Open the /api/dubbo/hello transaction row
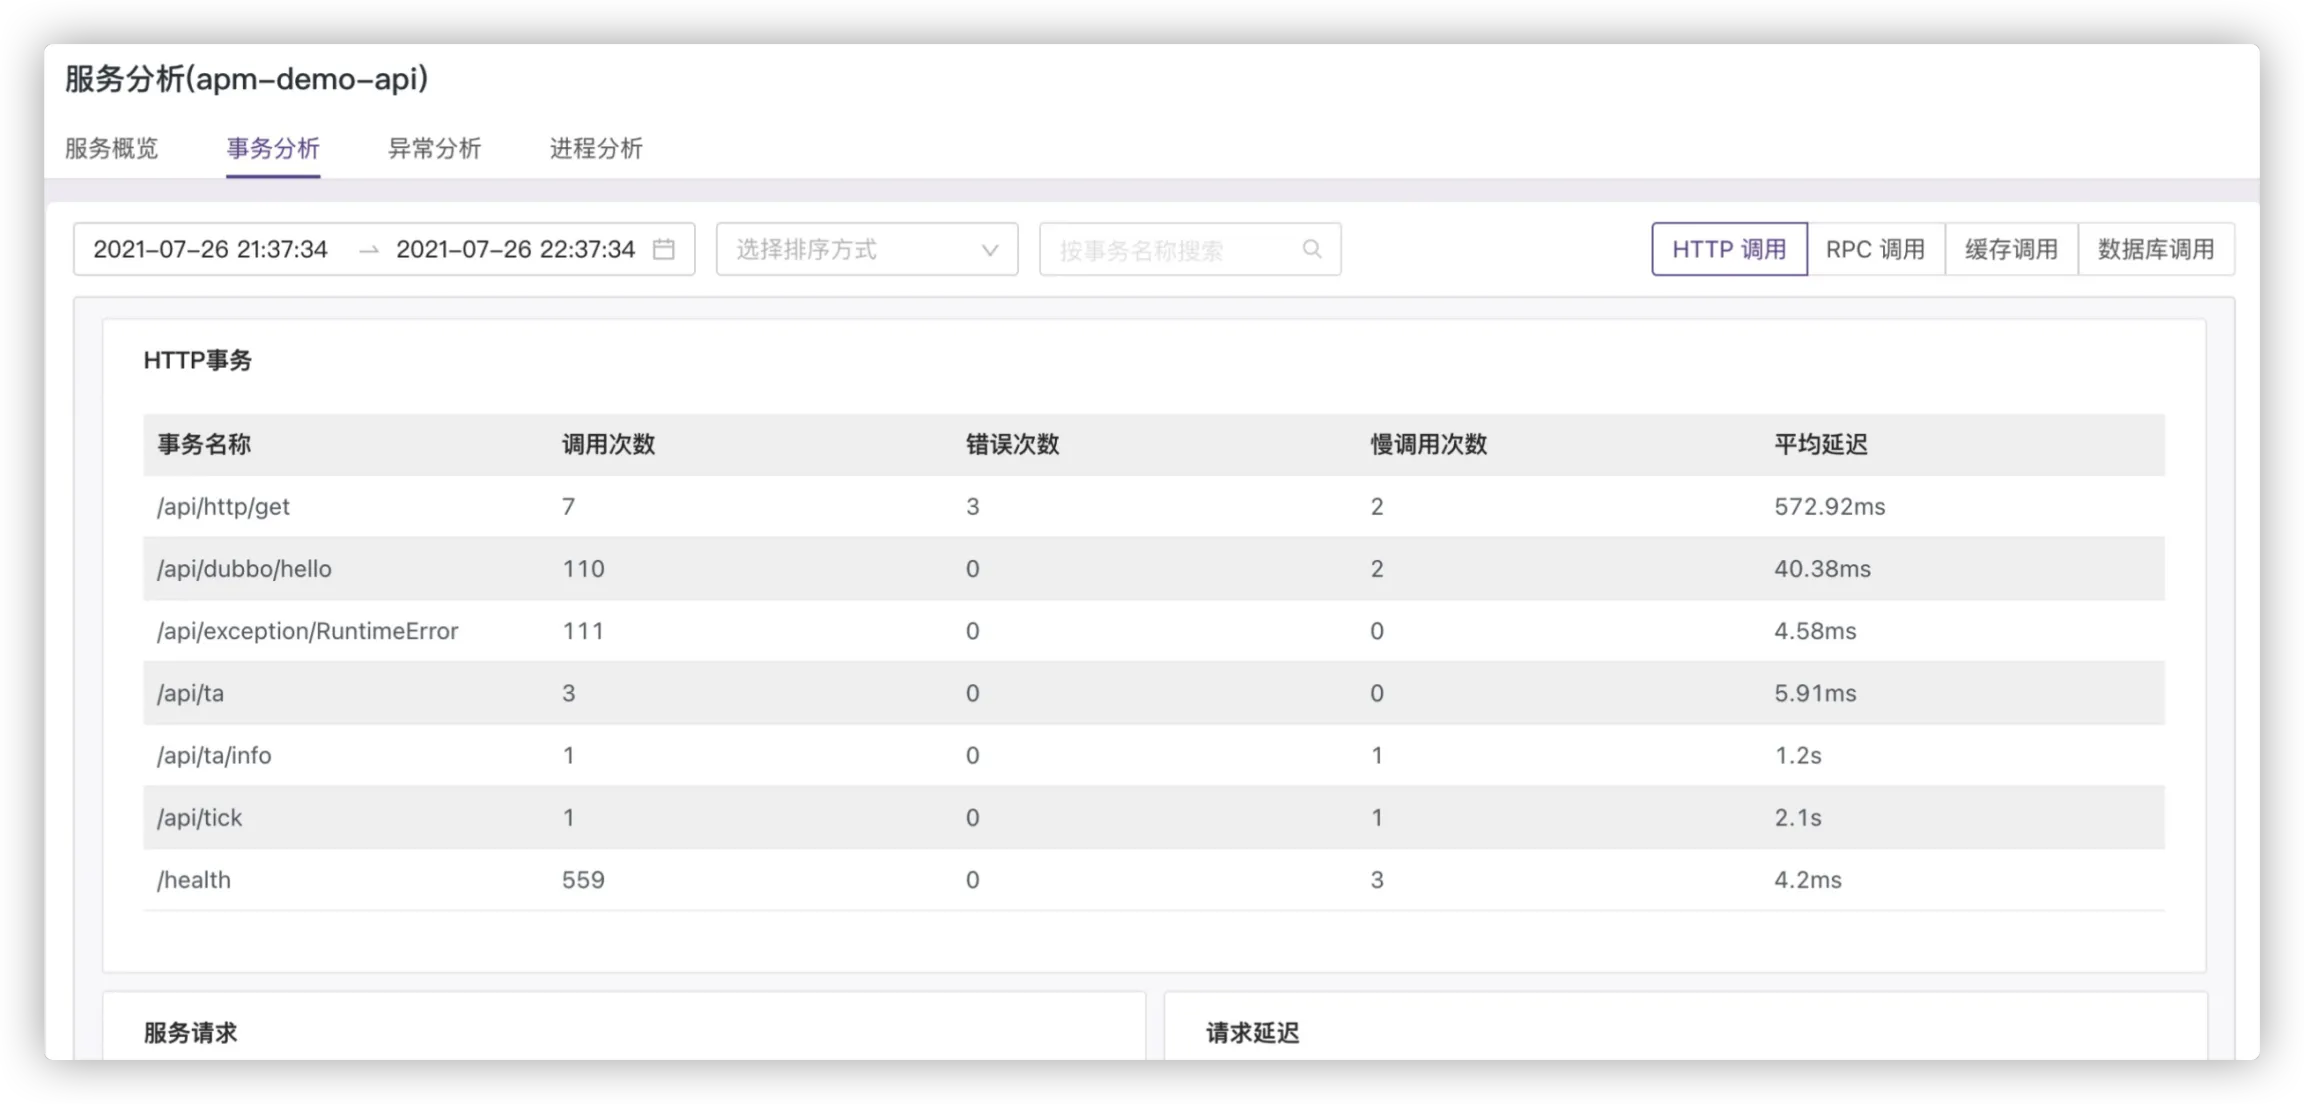 [x=244, y=569]
